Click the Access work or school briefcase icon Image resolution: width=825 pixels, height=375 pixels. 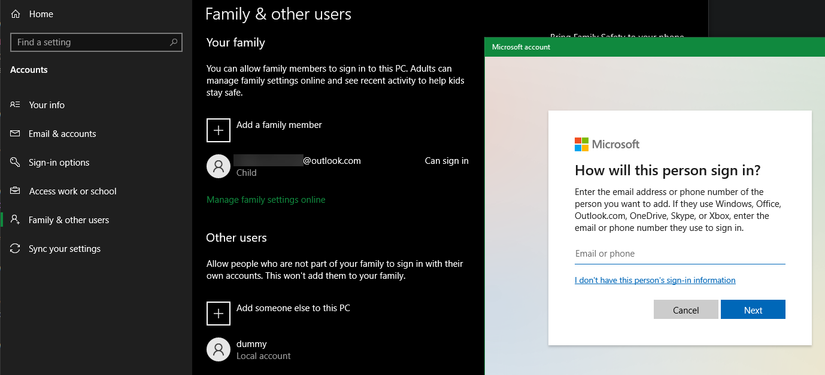pos(15,191)
